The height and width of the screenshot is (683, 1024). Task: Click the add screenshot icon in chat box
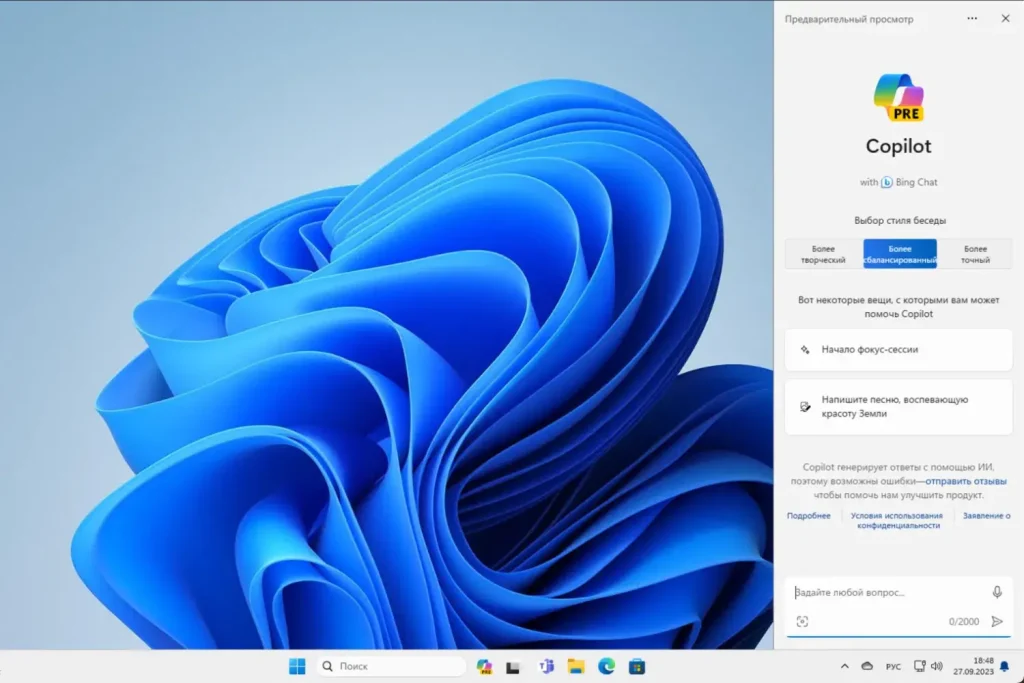802,621
